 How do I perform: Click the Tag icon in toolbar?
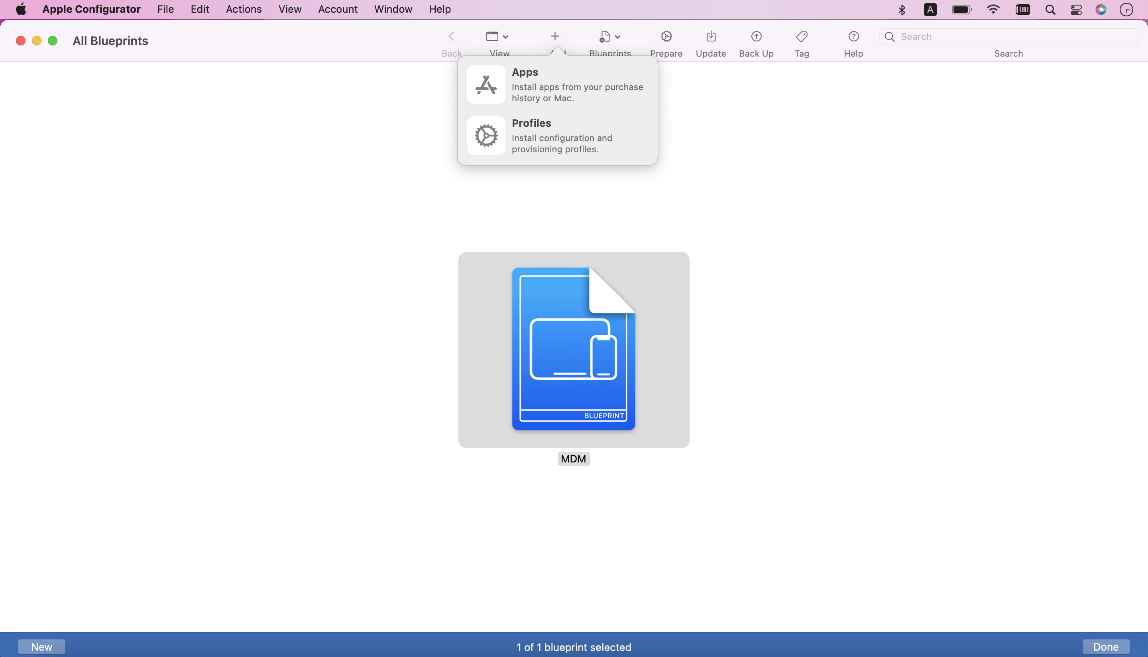(x=802, y=37)
